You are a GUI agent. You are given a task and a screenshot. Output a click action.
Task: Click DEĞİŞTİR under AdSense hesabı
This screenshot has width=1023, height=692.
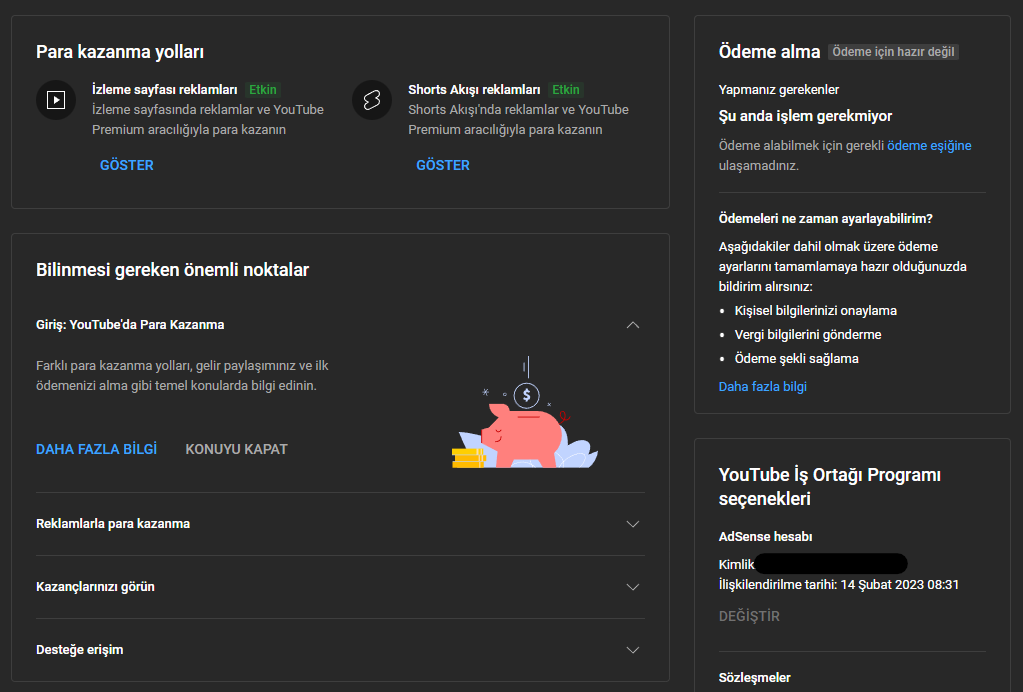749,616
